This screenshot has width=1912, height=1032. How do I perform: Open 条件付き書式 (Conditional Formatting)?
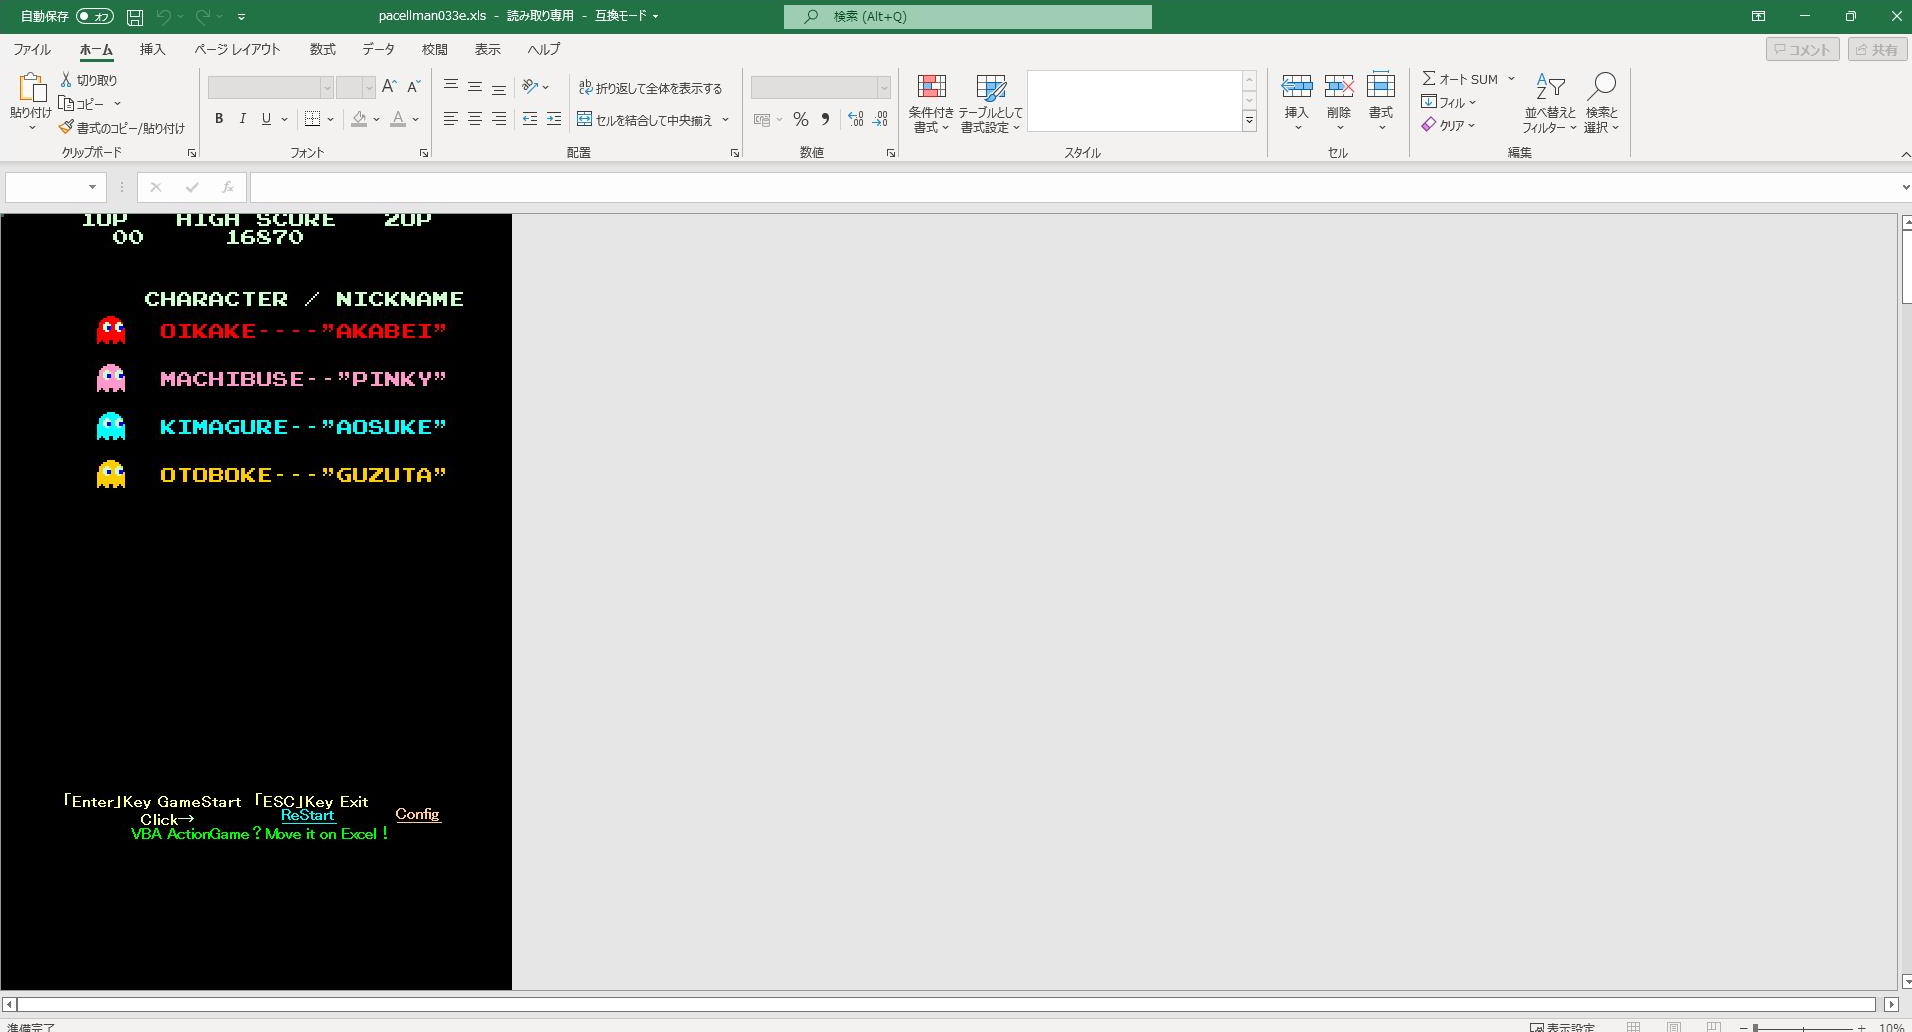[929, 101]
